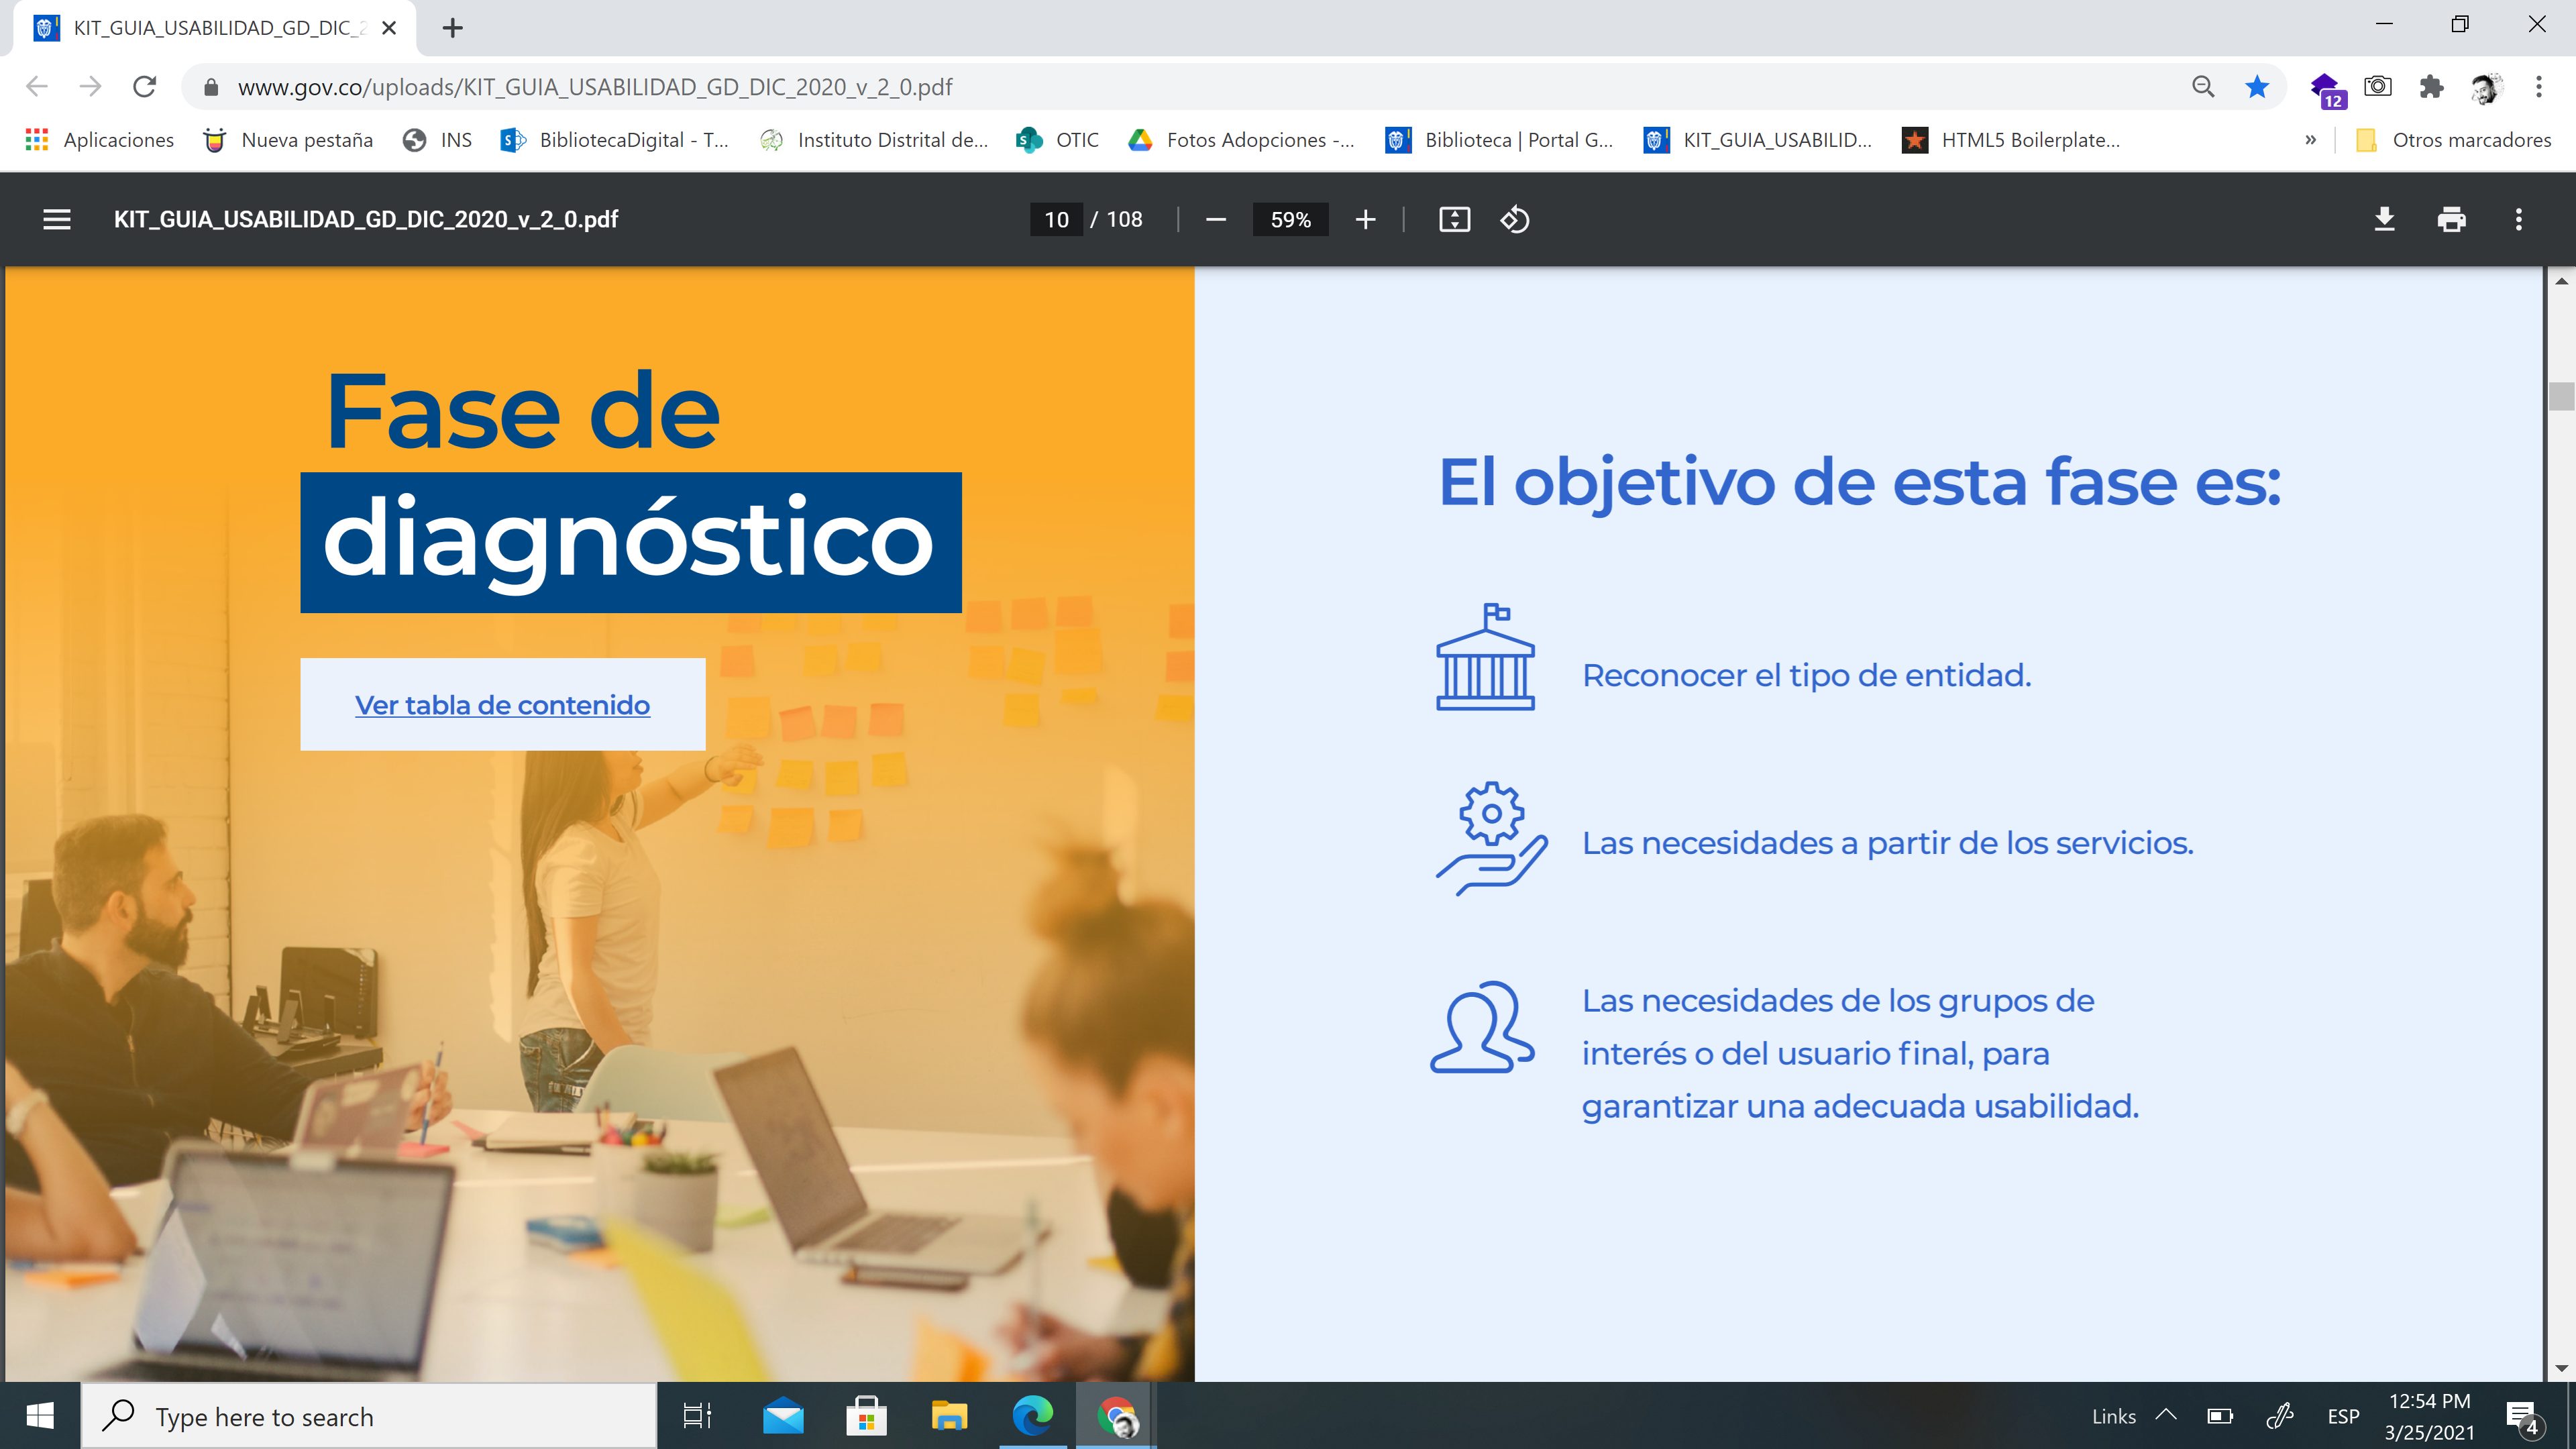
Task: Open the Aplicaciones bookmark
Action: point(99,140)
